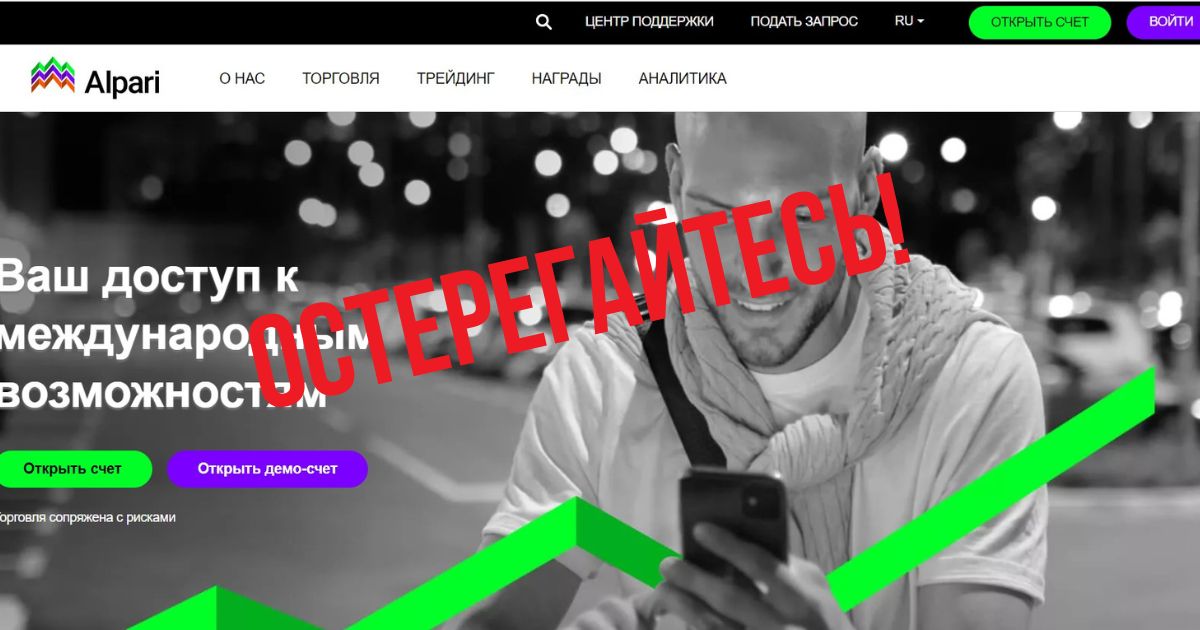This screenshot has width=1200, height=630.
Task: Open ЦЕНТР ПОДДЕРЖКИ link
Action: click(x=649, y=21)
